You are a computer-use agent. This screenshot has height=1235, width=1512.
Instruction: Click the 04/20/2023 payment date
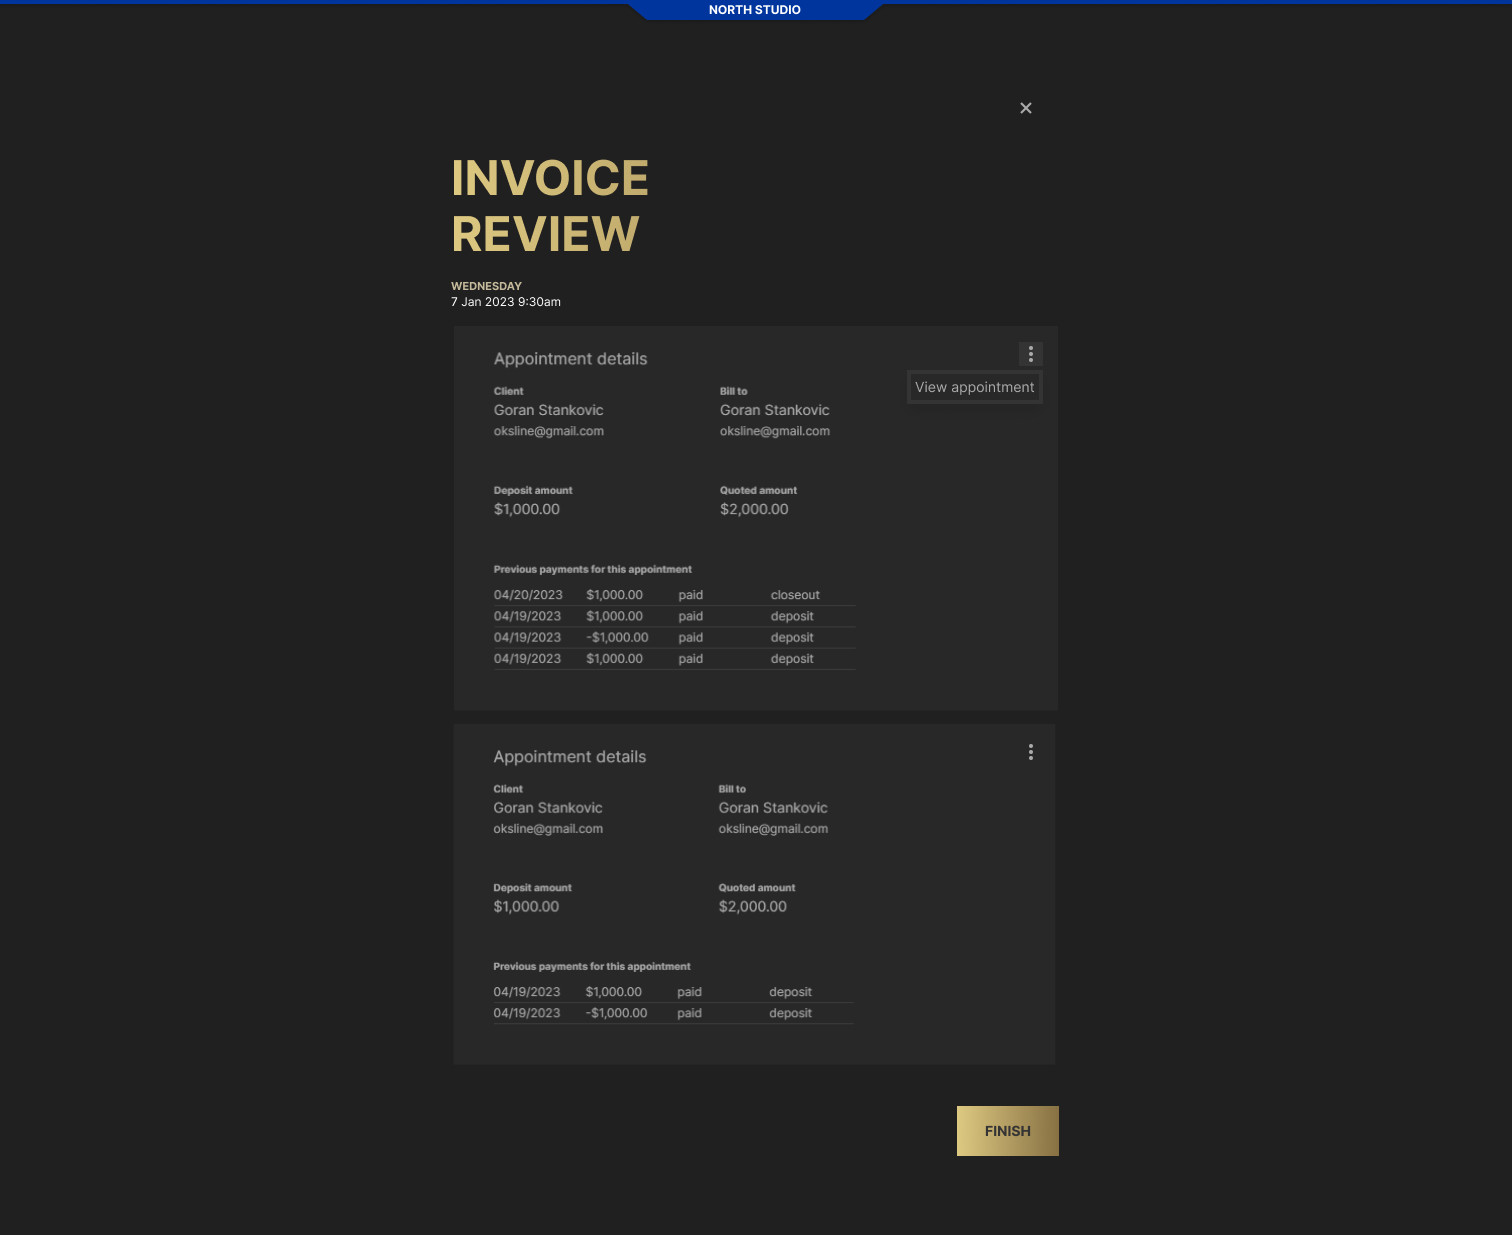[x=528, y=595]
